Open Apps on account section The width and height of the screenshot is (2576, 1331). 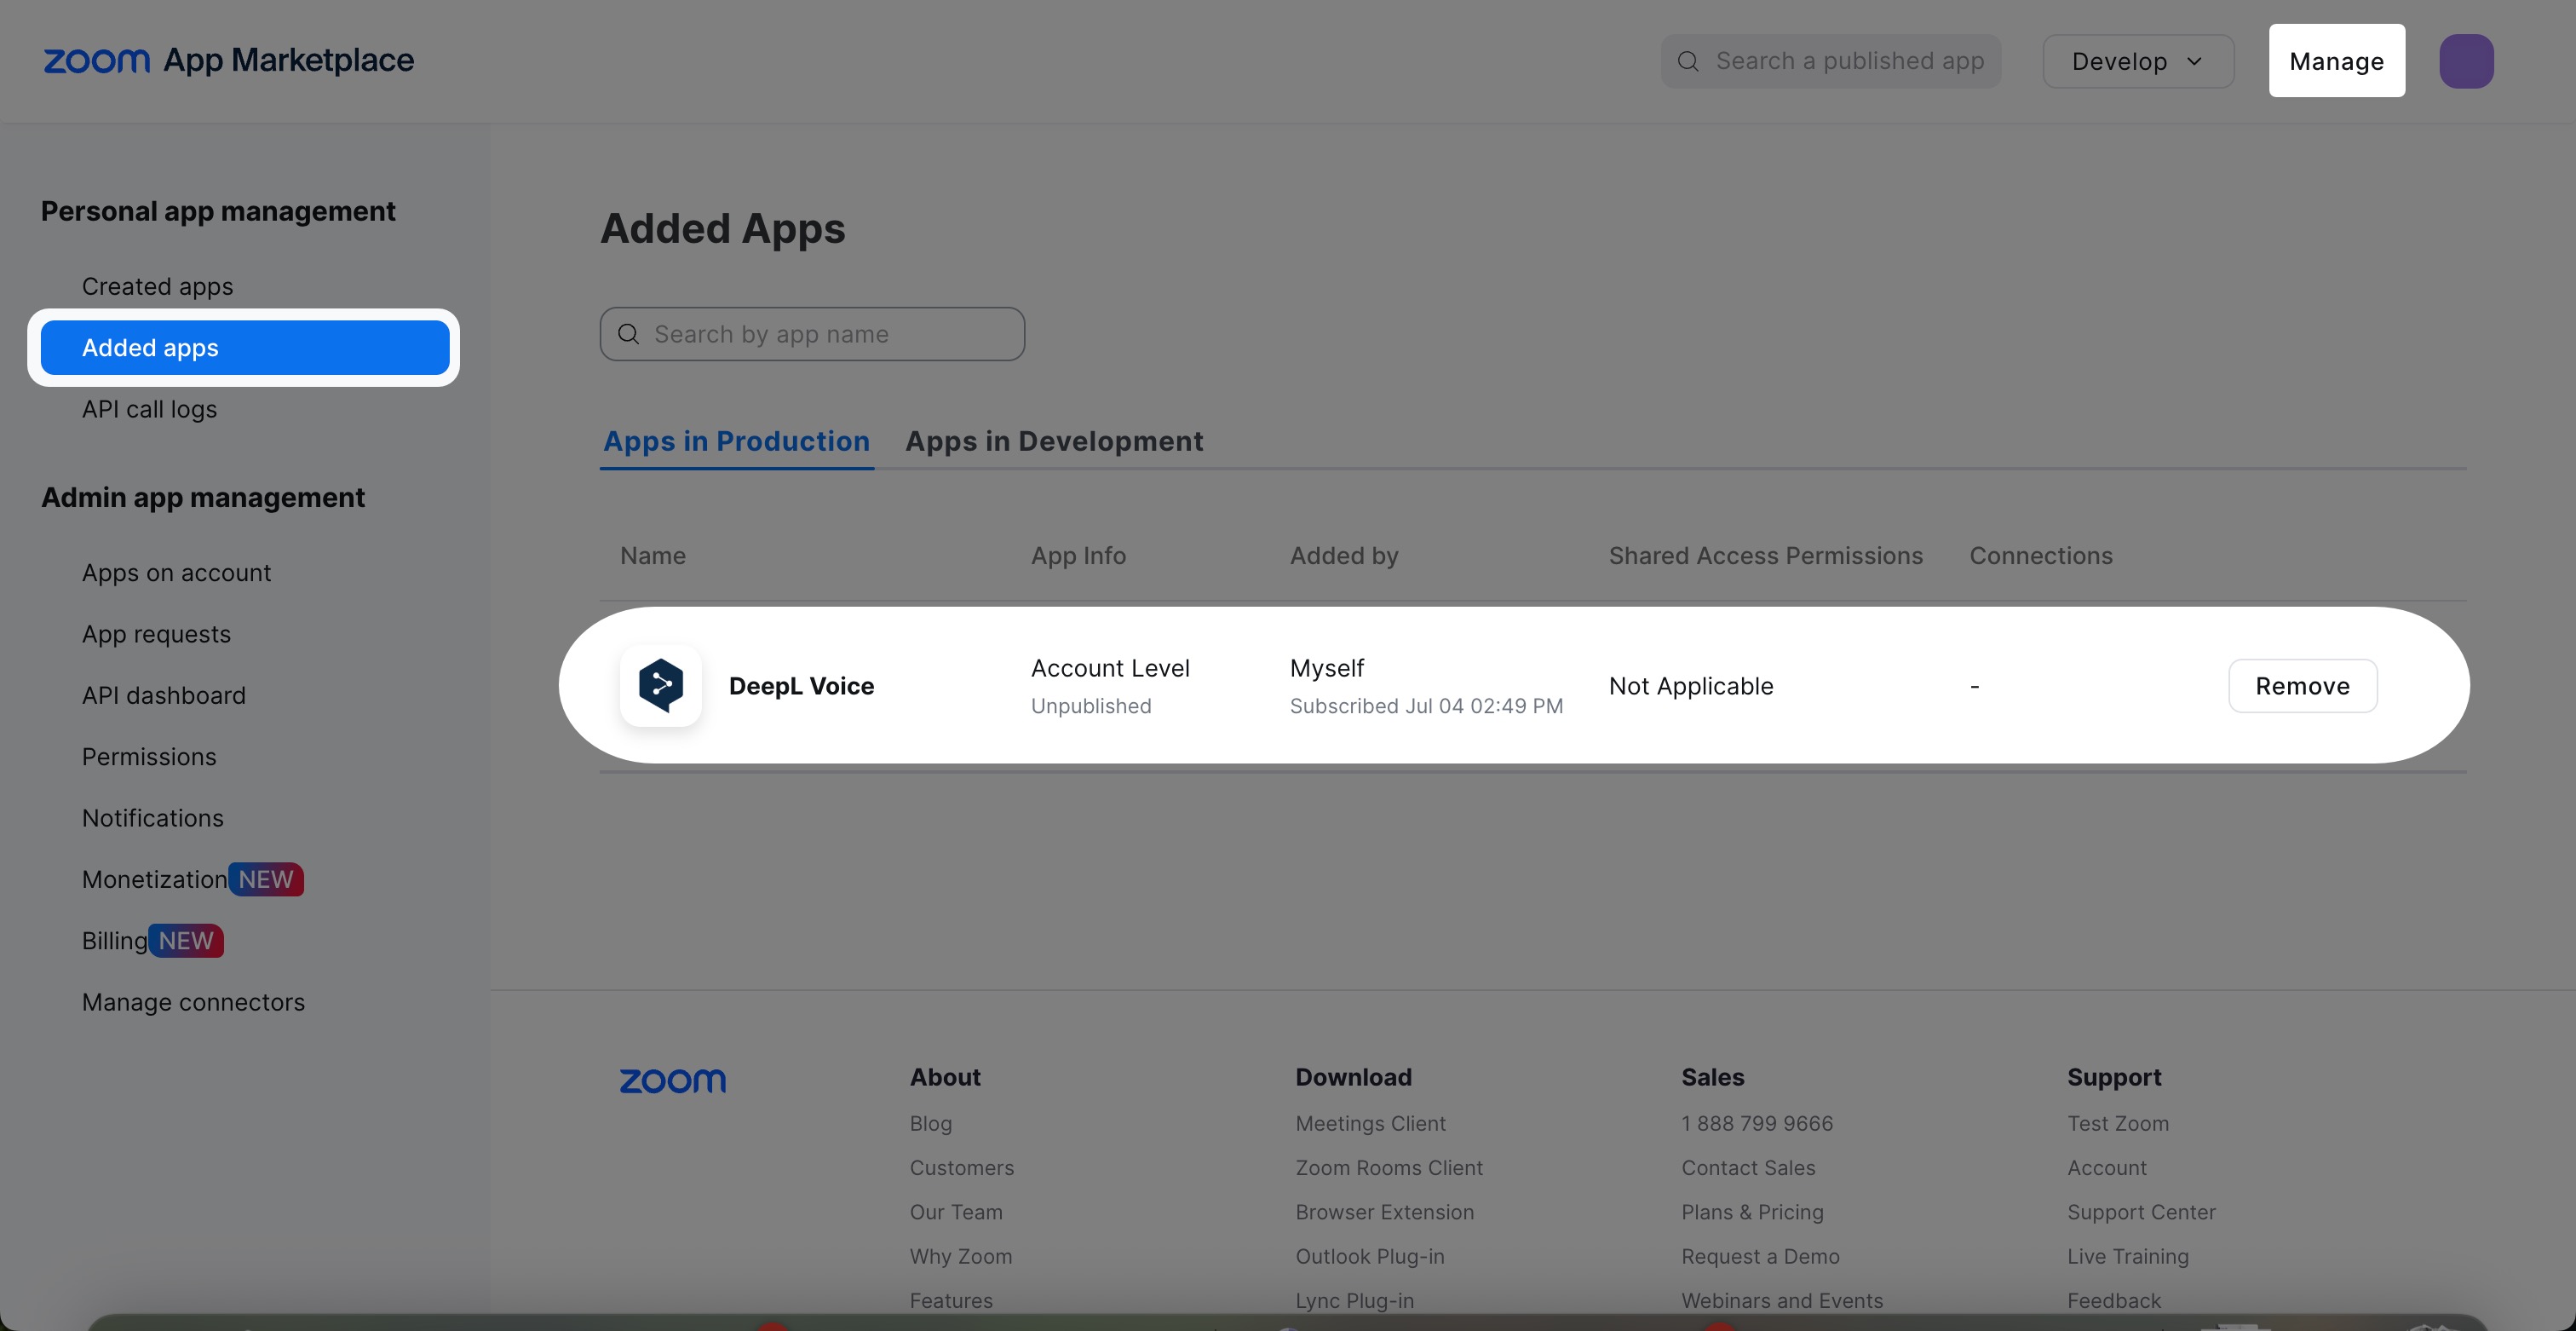176,573
